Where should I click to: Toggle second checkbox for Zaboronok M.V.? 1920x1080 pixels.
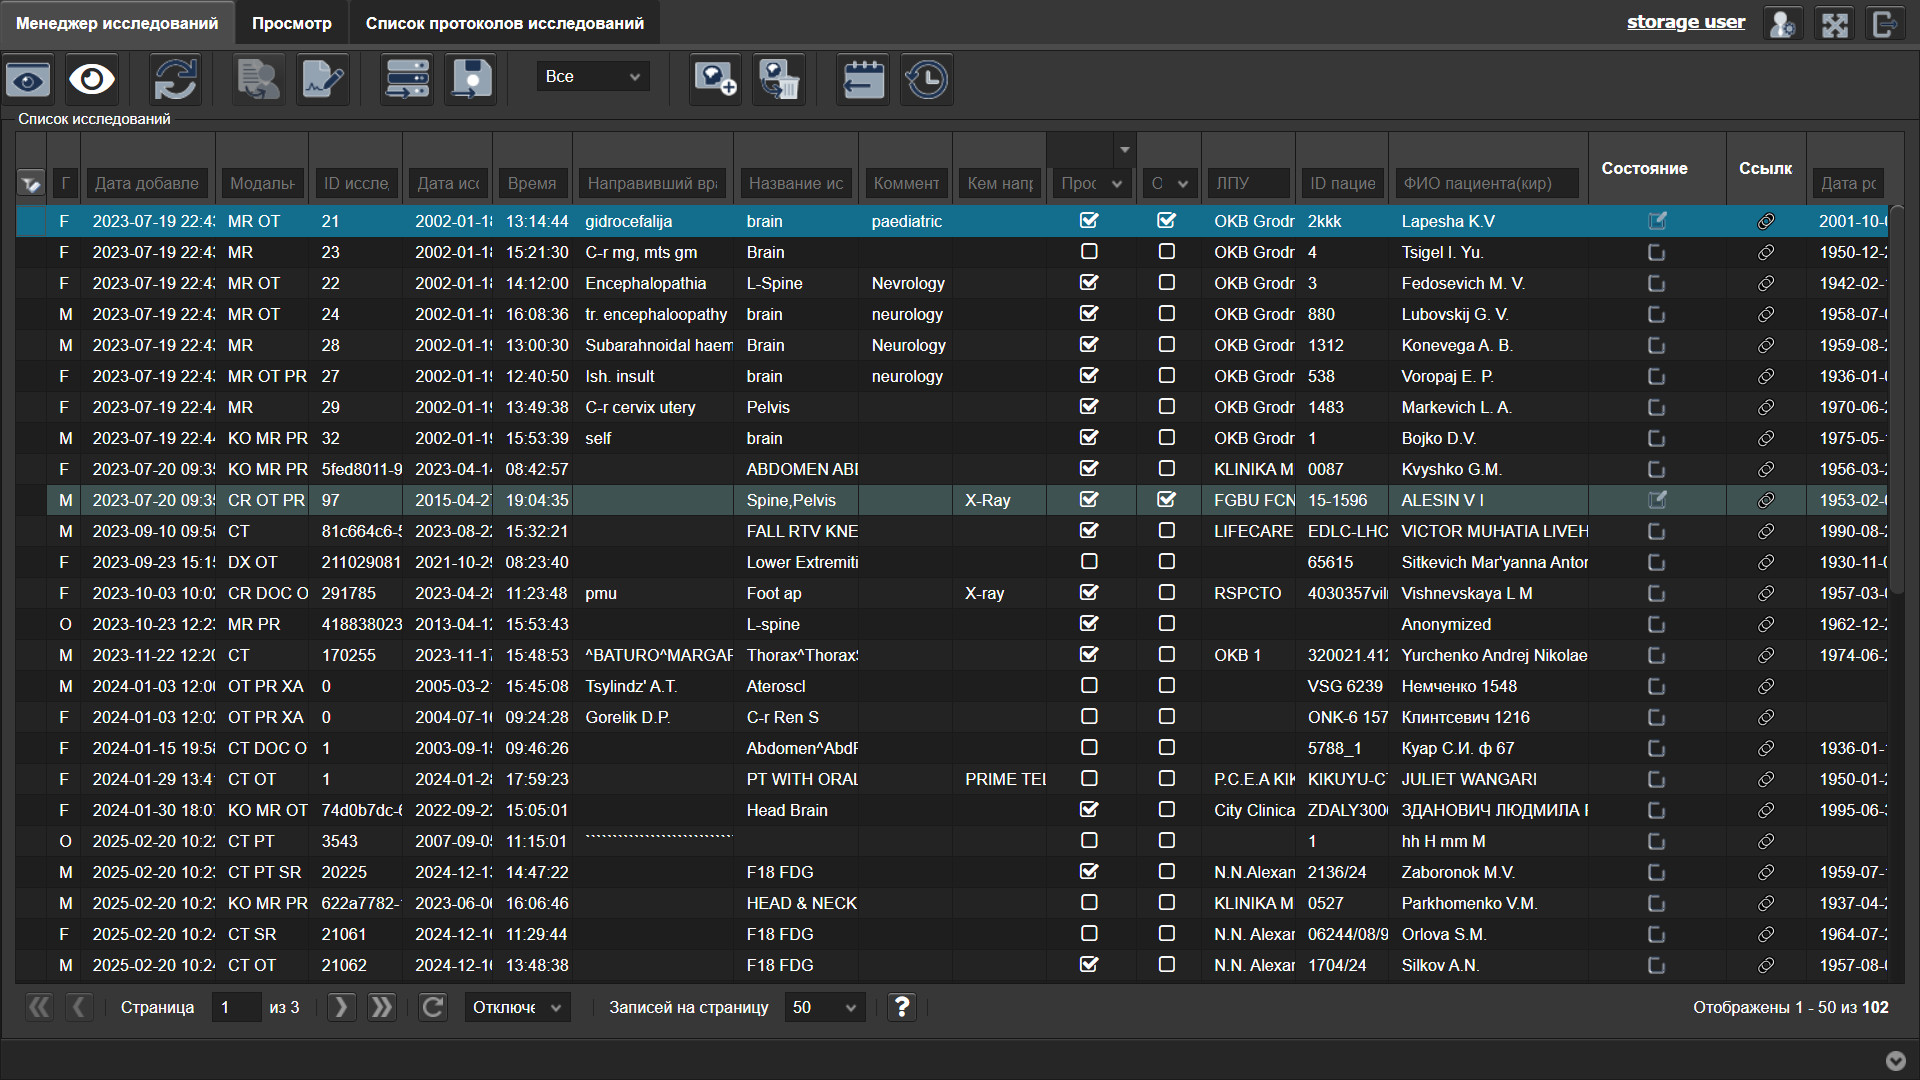[1166, 872]
